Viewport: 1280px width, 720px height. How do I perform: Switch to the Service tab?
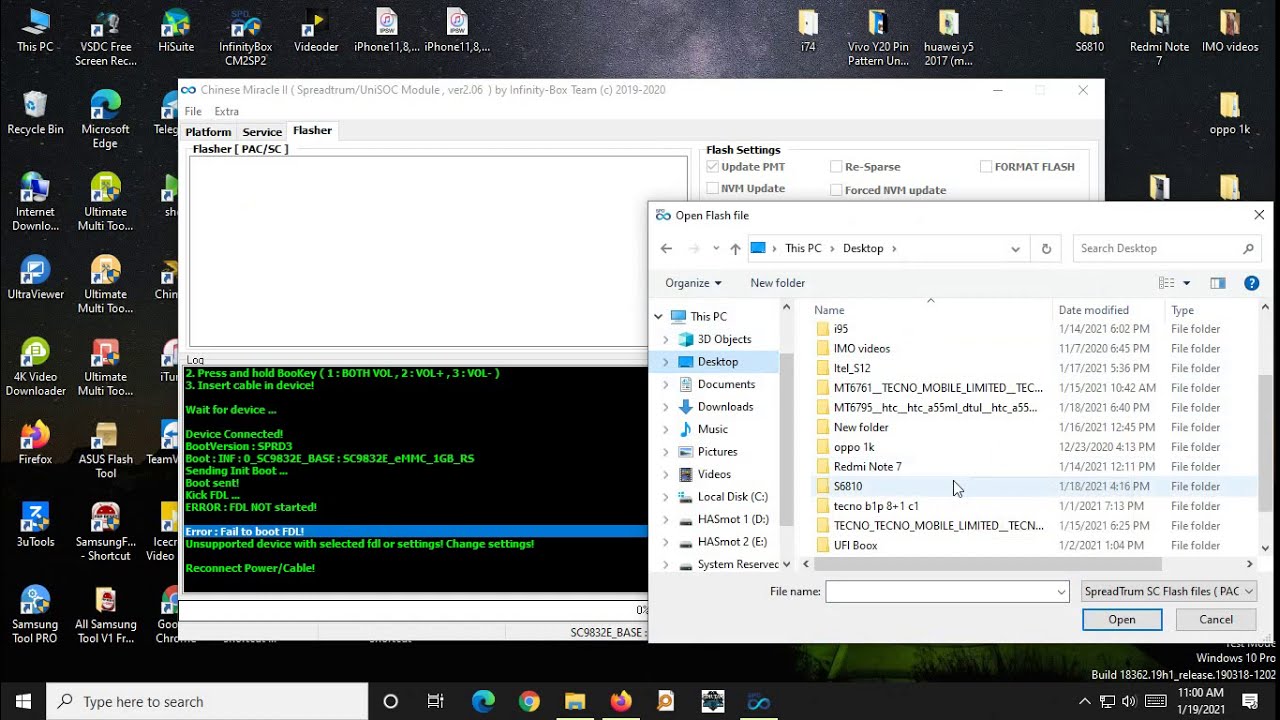point(262,132)
